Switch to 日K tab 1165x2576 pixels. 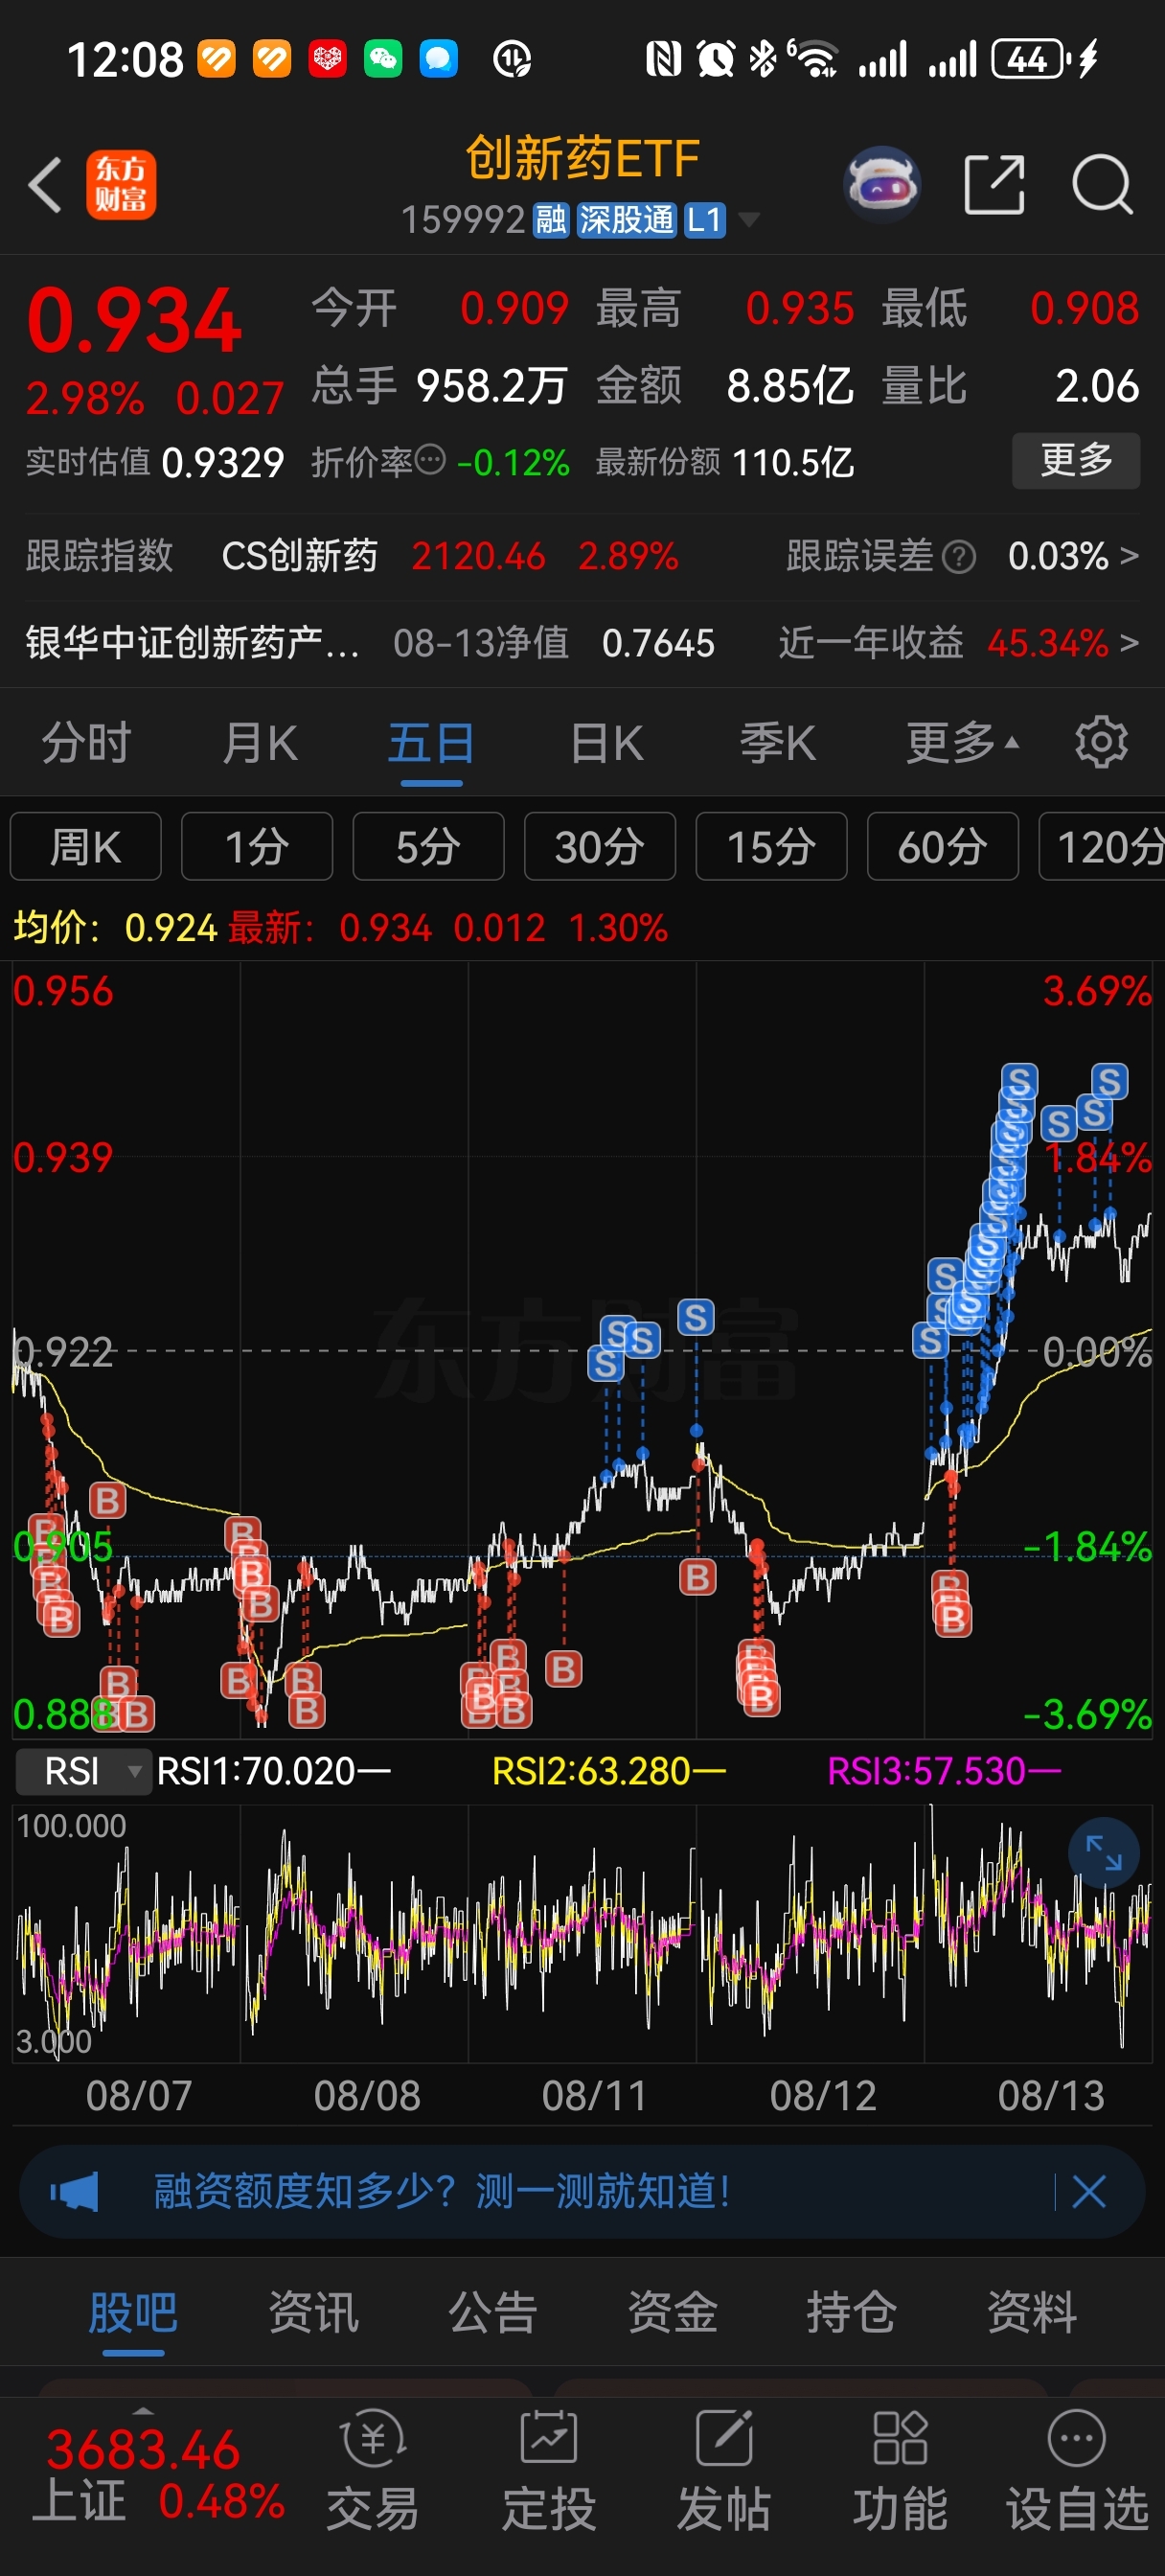coord(607,743)
